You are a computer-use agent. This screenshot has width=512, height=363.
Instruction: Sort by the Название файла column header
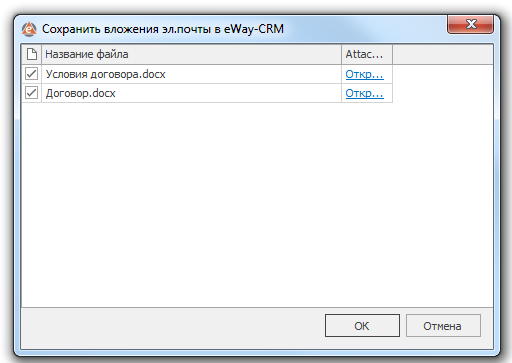(x=191, y=54)
